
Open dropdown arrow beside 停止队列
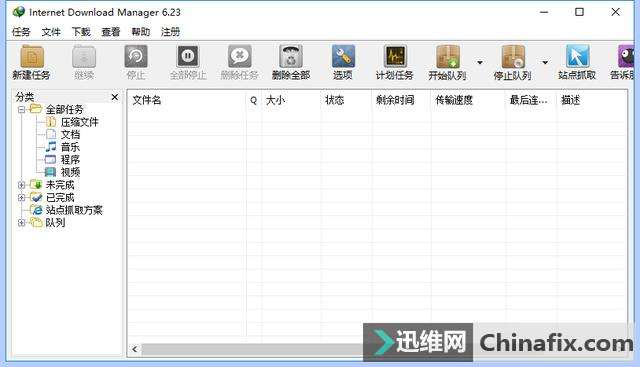(x=545, y=62)
